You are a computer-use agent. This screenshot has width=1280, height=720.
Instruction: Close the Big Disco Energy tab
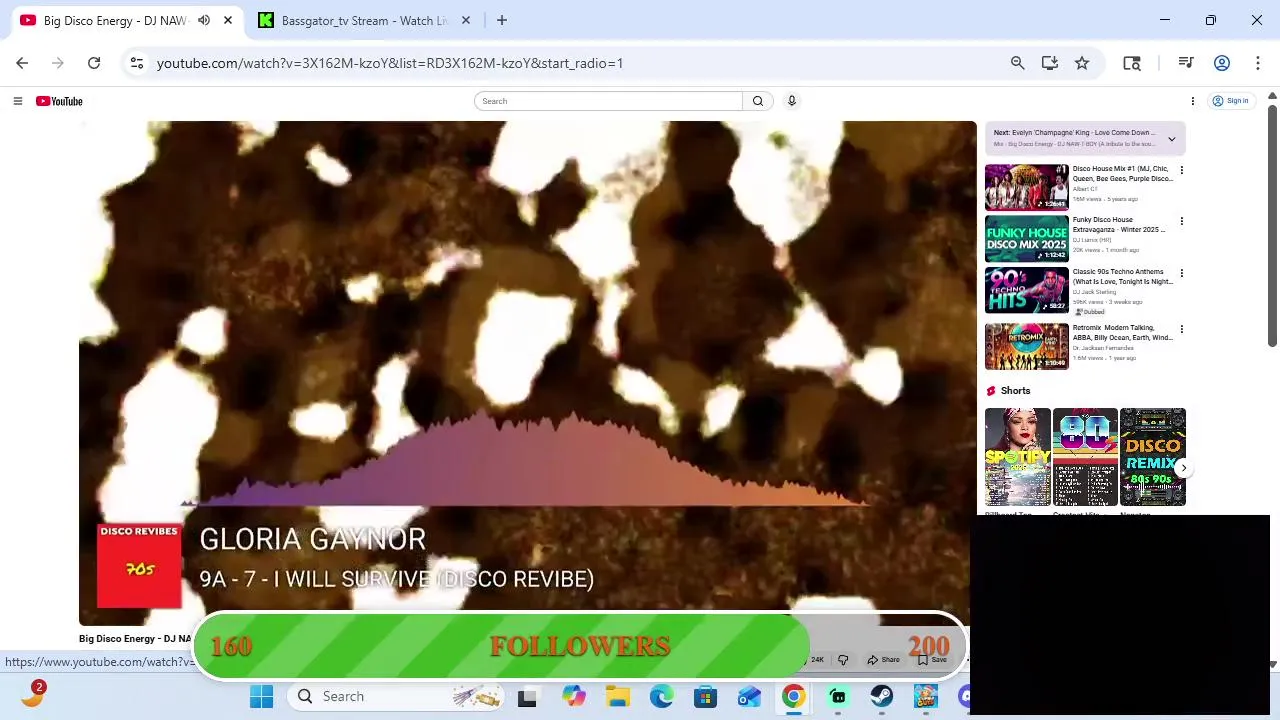click(x=228, y=20)
